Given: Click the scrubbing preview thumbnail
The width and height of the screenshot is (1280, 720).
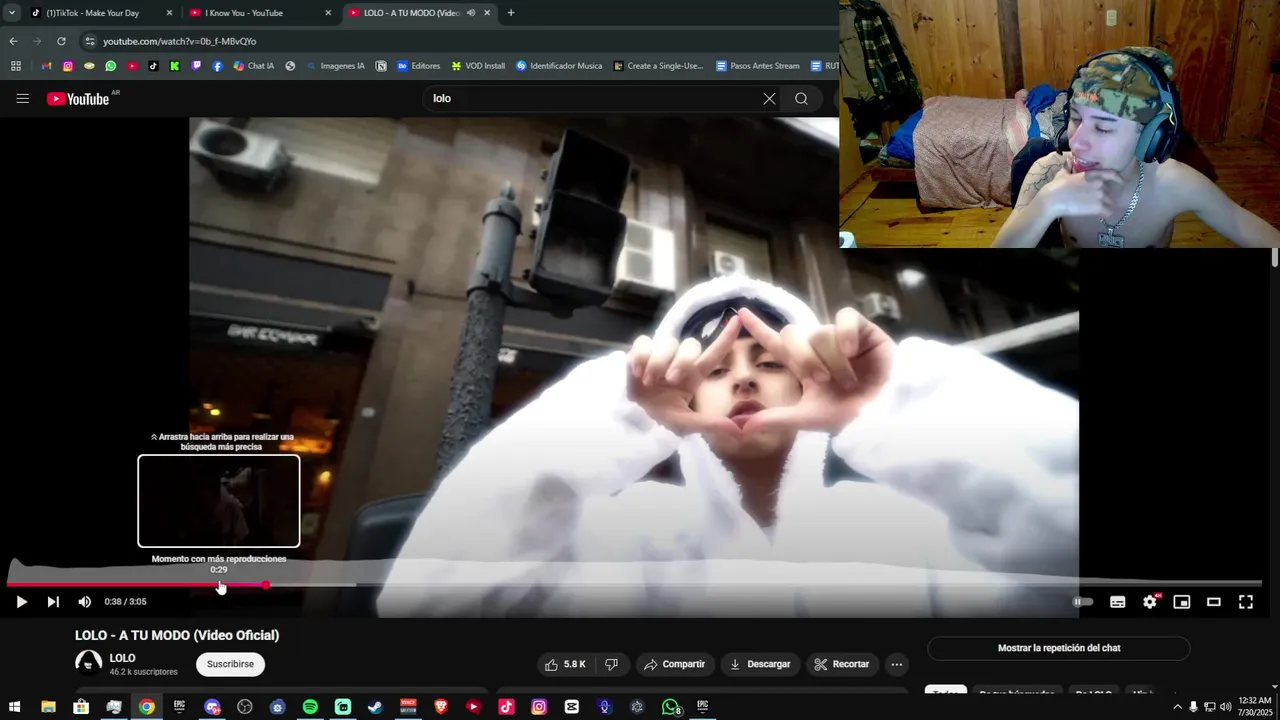Looking at the screenshot, I should (x=219, y=501).
